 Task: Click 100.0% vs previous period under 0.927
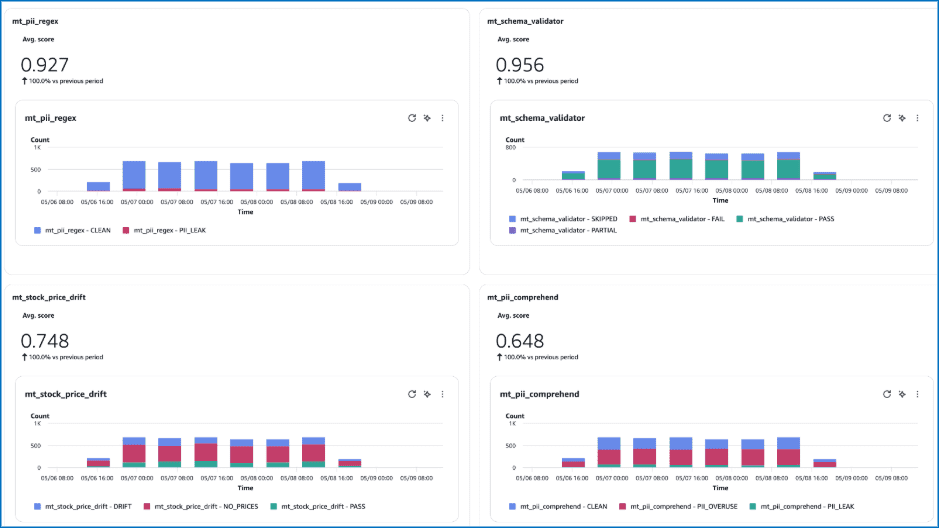(x=66, y=81)
